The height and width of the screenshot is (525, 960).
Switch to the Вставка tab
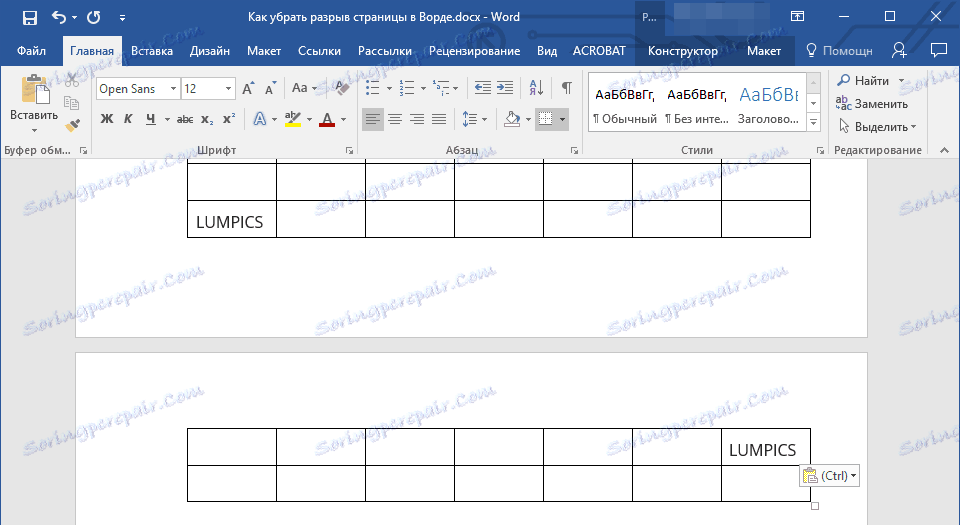pos(152,51)
